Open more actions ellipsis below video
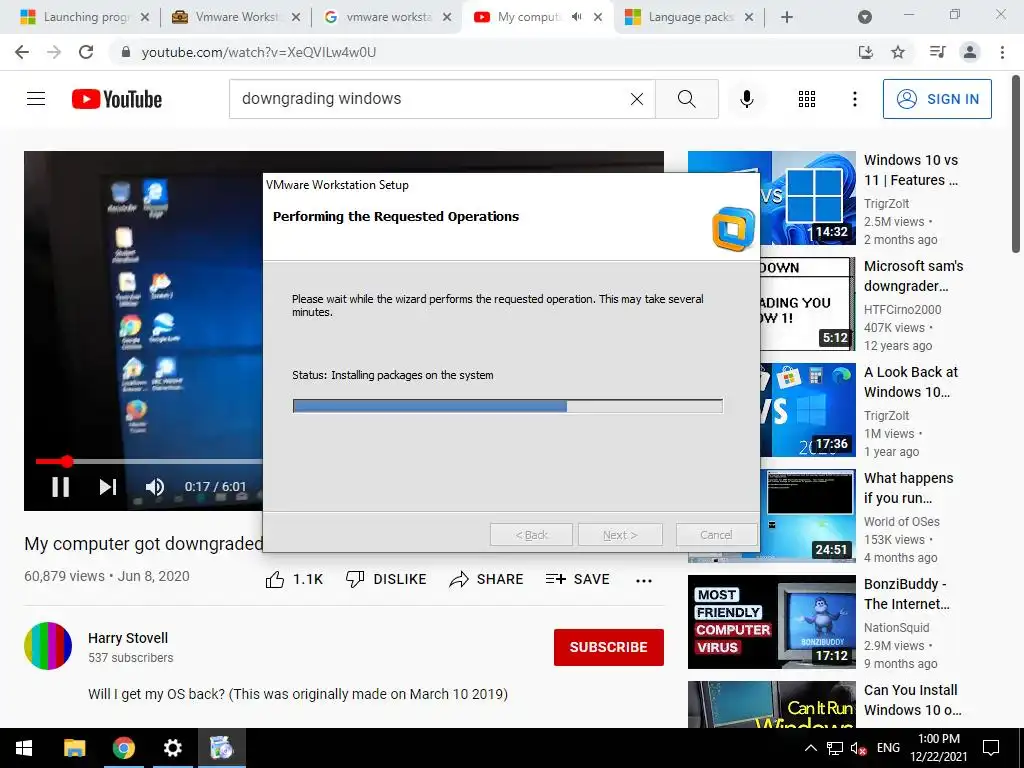The height and width of the screenshot is (768, 1024). tap(644, 580)
